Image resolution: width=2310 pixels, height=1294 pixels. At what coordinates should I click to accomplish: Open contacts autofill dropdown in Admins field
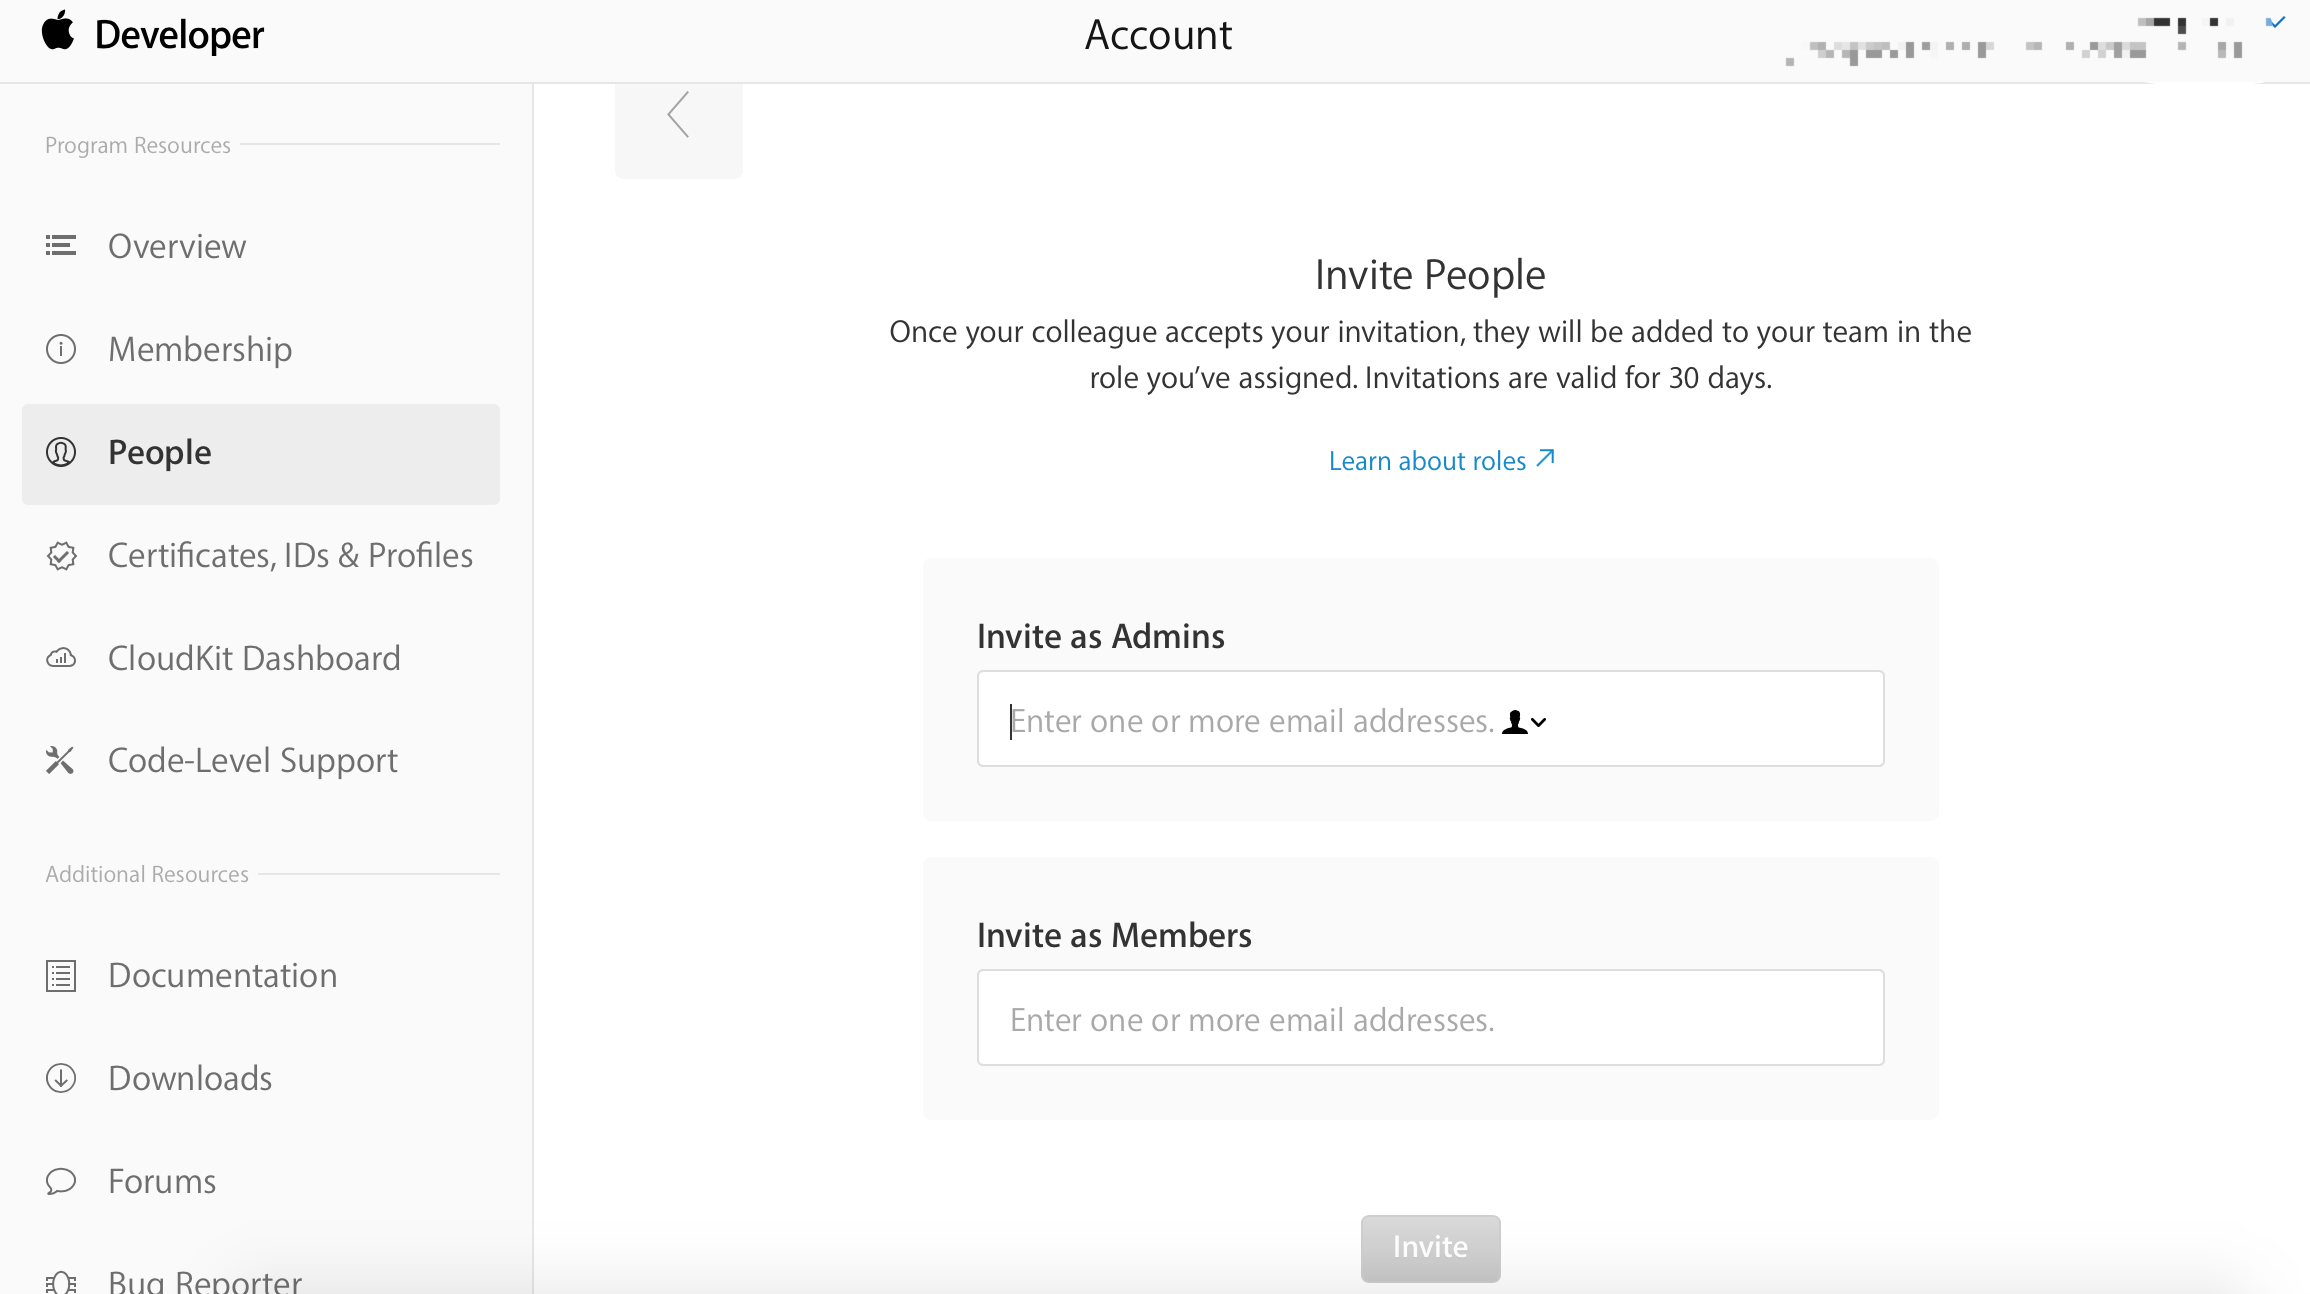click(x=1524, y=722)
